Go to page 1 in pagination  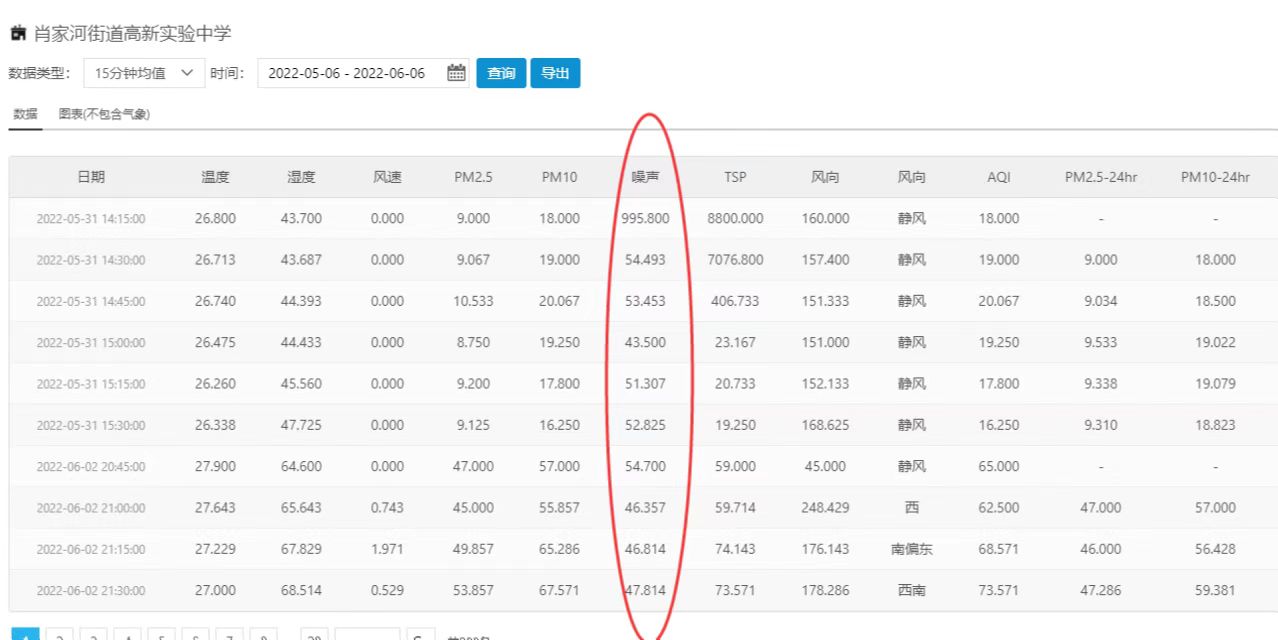coord(25,635)
